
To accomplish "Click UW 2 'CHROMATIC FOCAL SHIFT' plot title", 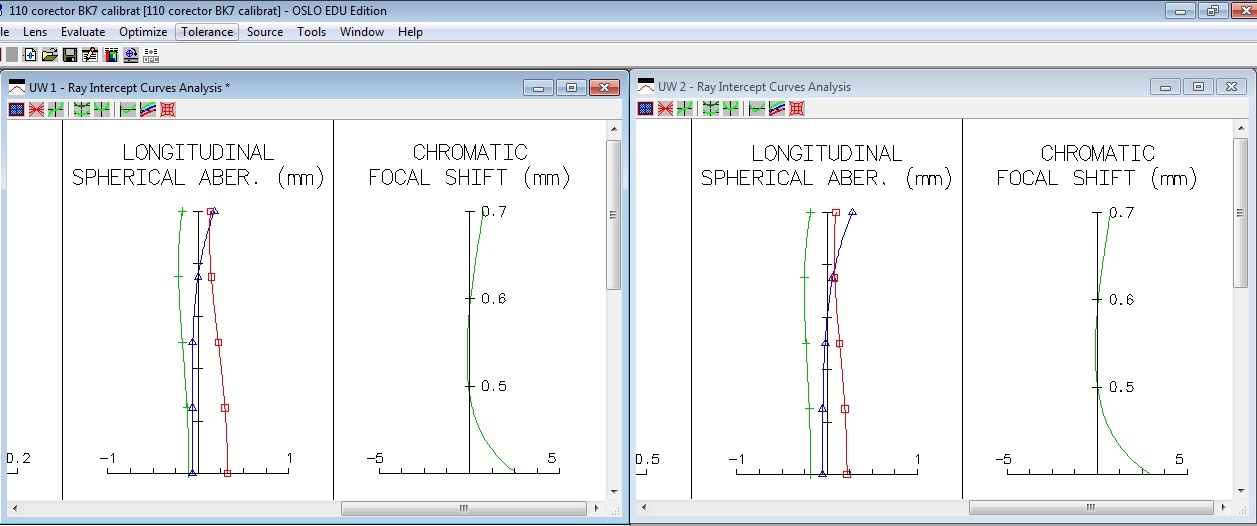I will coord(1097,165).
